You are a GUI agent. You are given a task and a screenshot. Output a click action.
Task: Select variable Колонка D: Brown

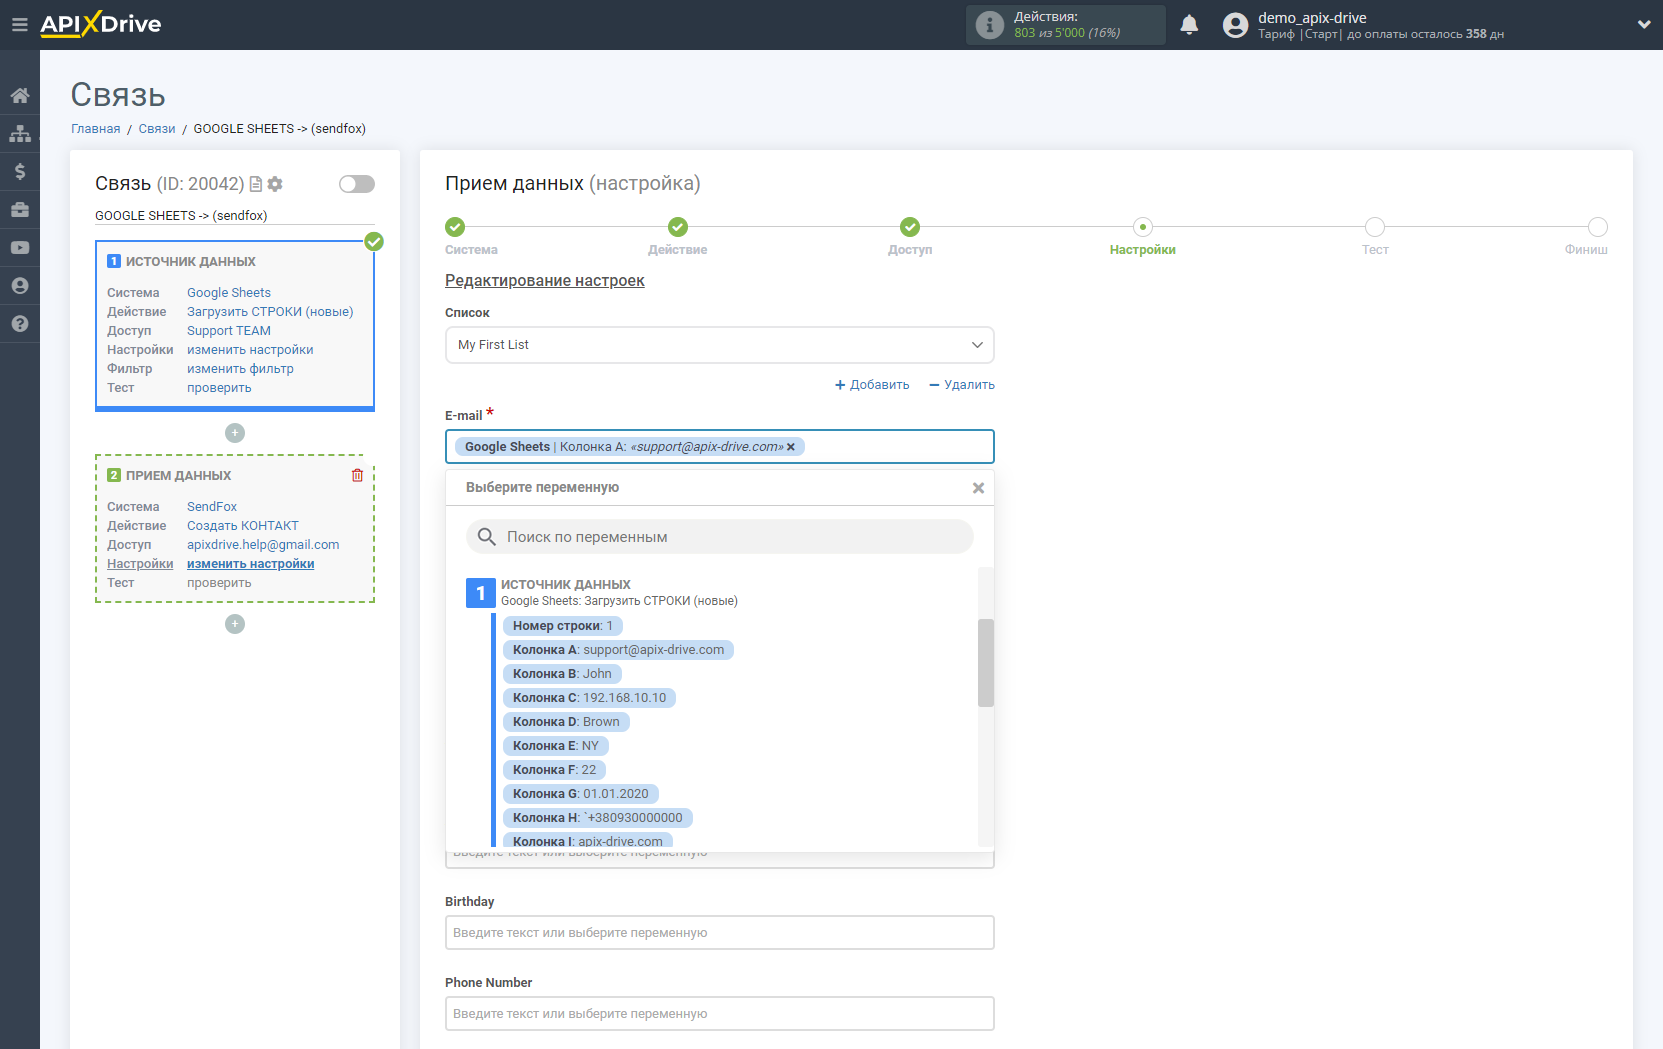pos(566,722)
